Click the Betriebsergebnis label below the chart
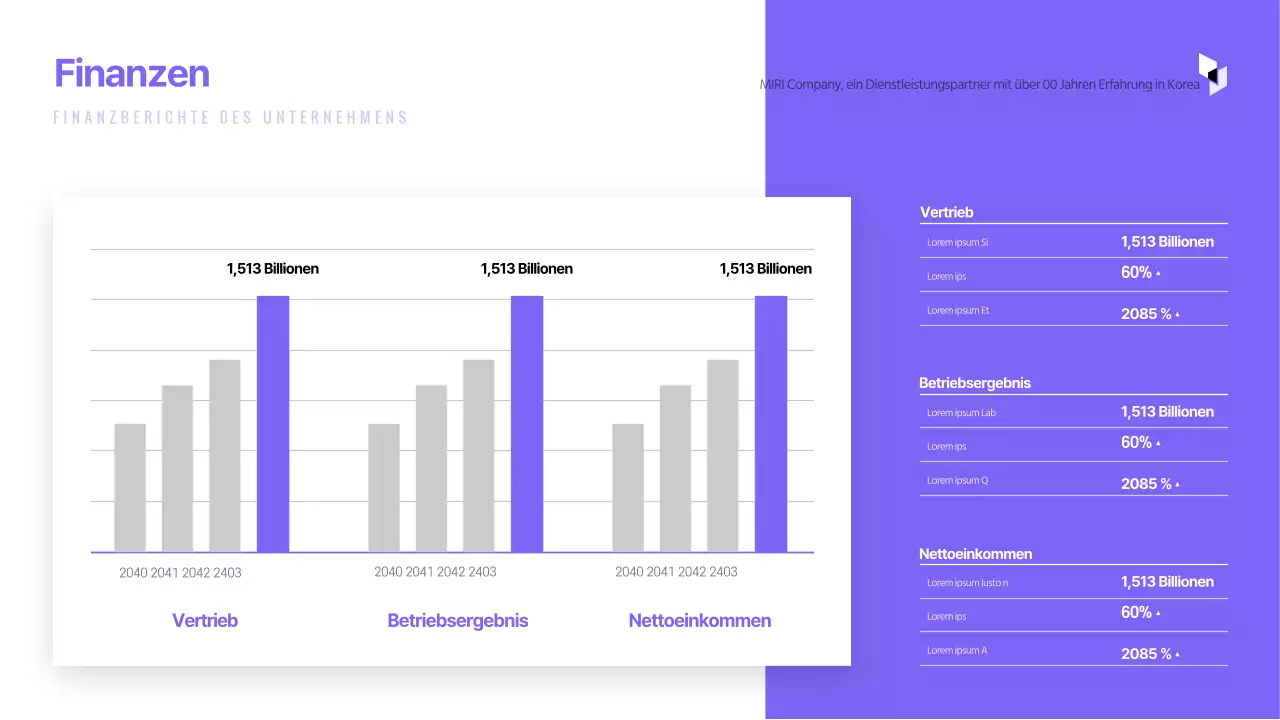This screenshot has height=720, width=1280. click(x=457, y=620)
